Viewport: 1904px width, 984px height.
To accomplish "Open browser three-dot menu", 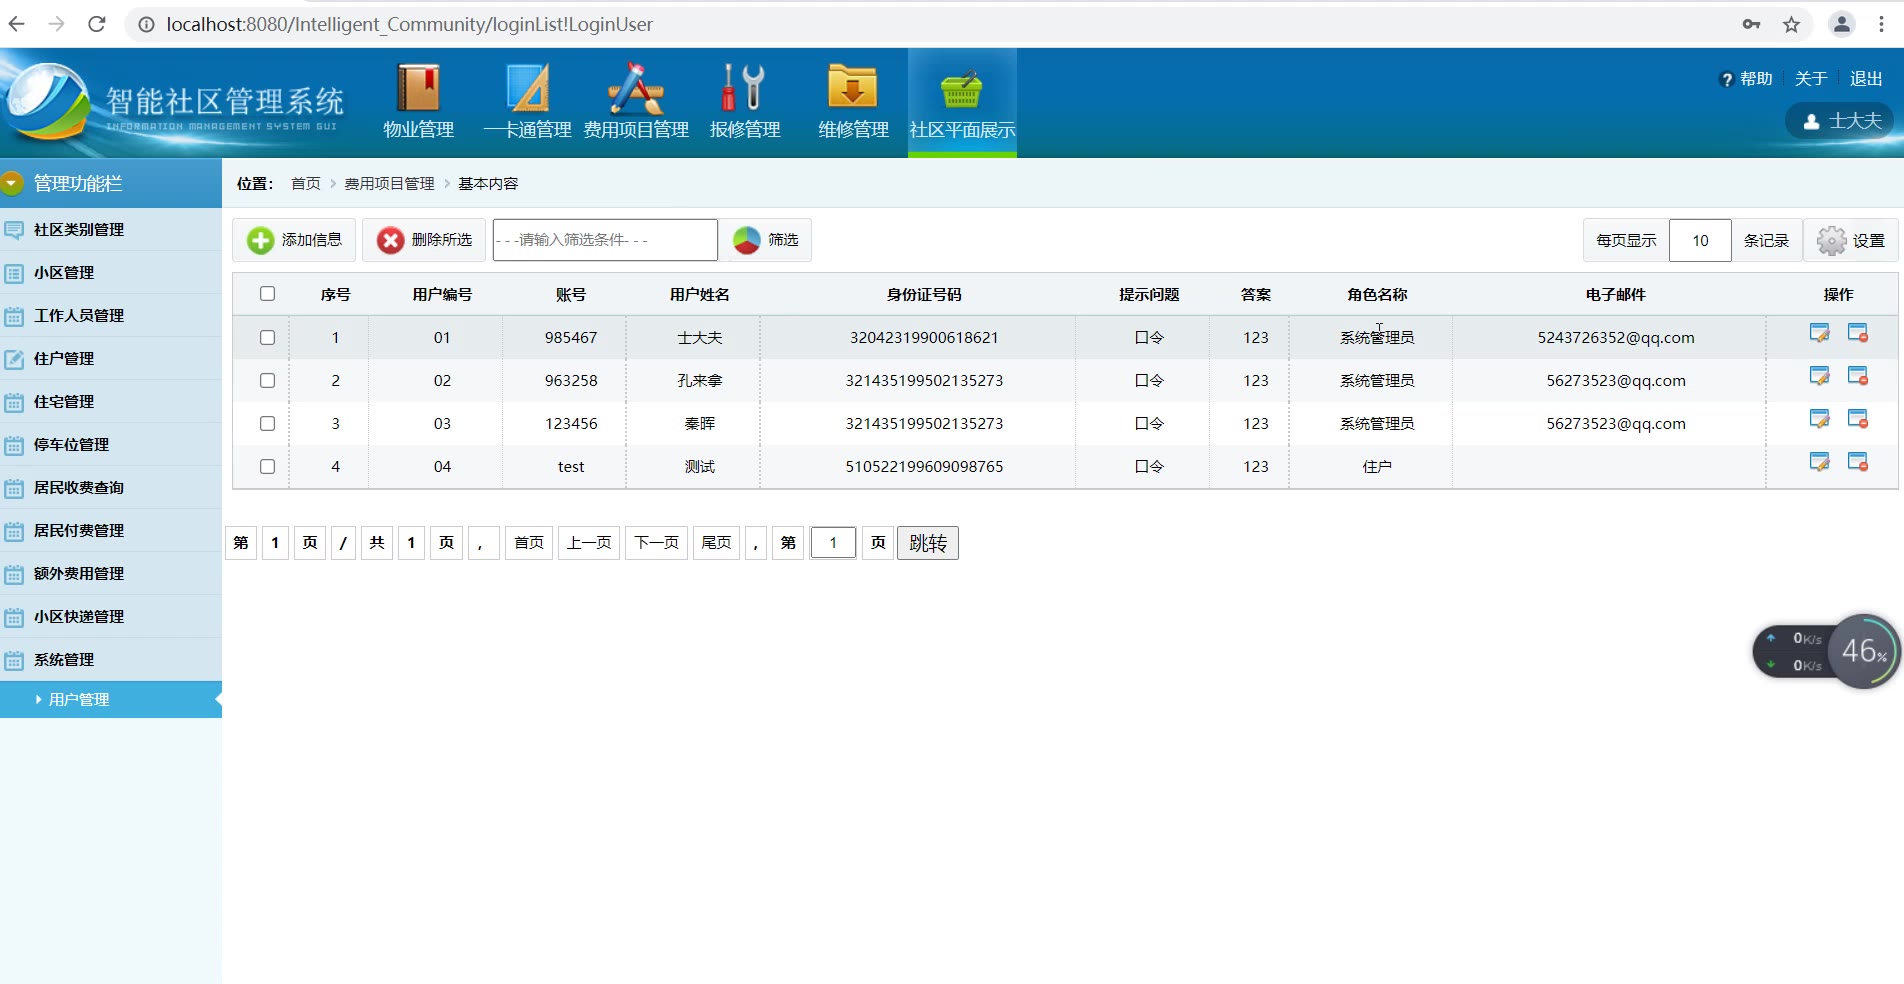I will pos(1881,24).
